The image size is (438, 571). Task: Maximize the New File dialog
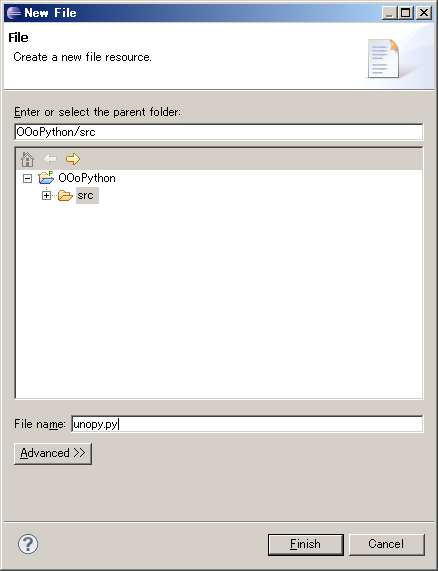click(406, 13)
